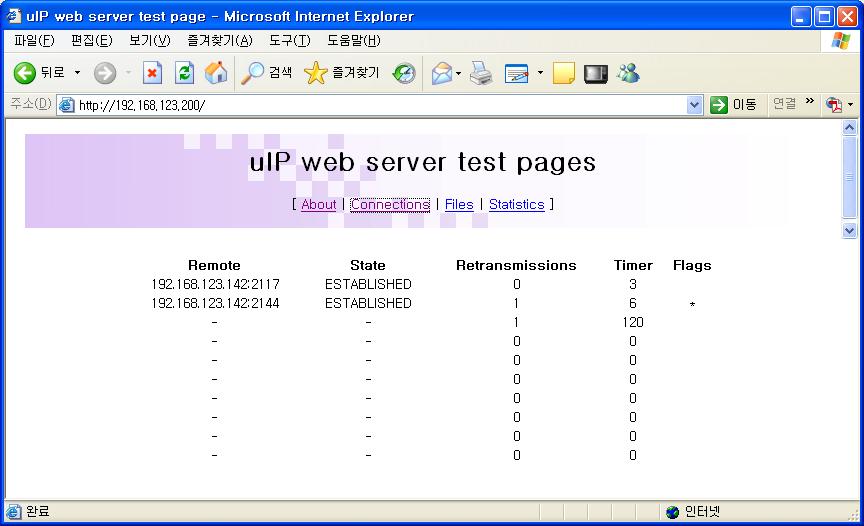Click the Edit page icon
The width and height of the screenshot is (864, 526).
tap(516, 73)
